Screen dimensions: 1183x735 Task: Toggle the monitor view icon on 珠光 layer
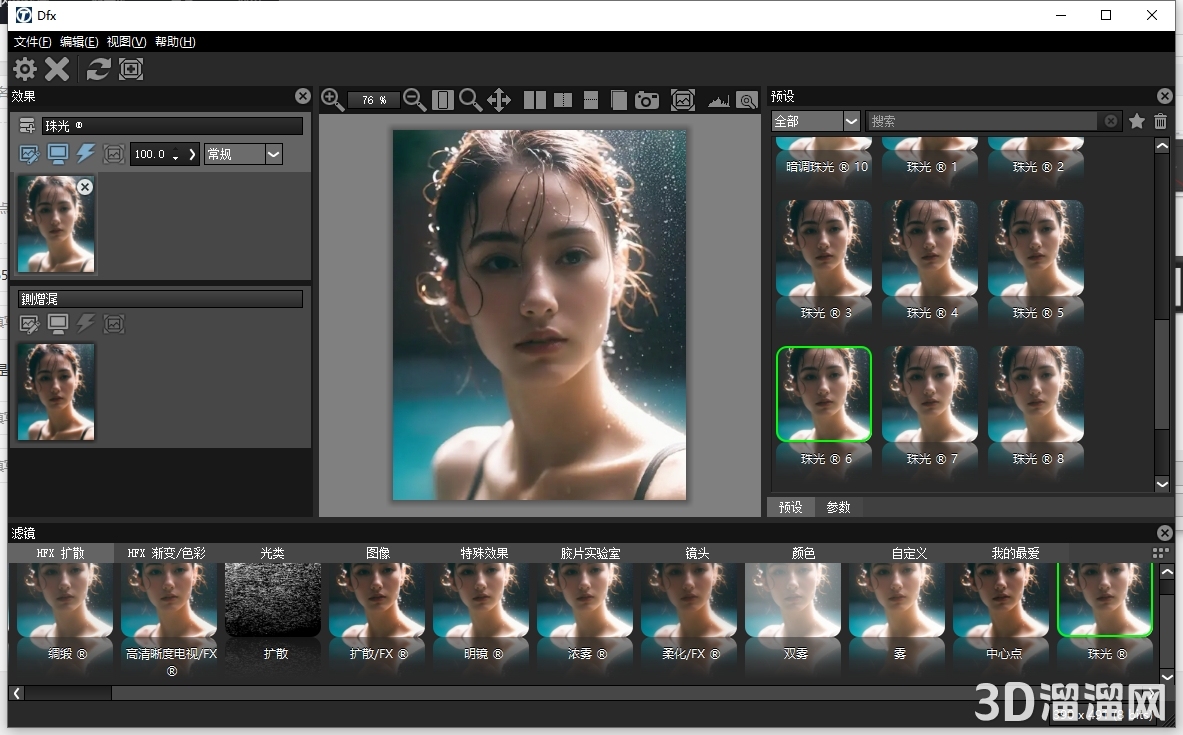57,154
